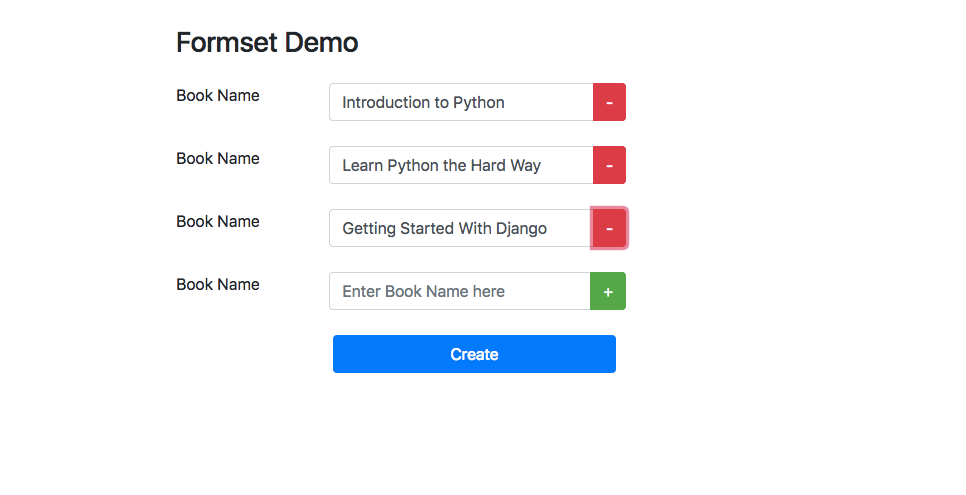Focus the Introduction to Python text field
The width and height of the screenshot is (966, 495).
(461, 102)
